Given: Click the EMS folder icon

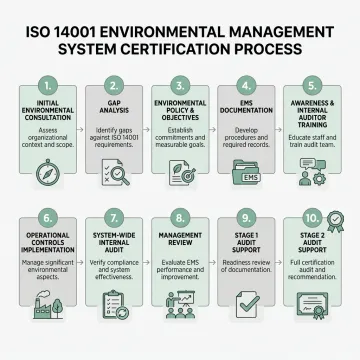Looking at the screenshot, I should tap(247, 172).
